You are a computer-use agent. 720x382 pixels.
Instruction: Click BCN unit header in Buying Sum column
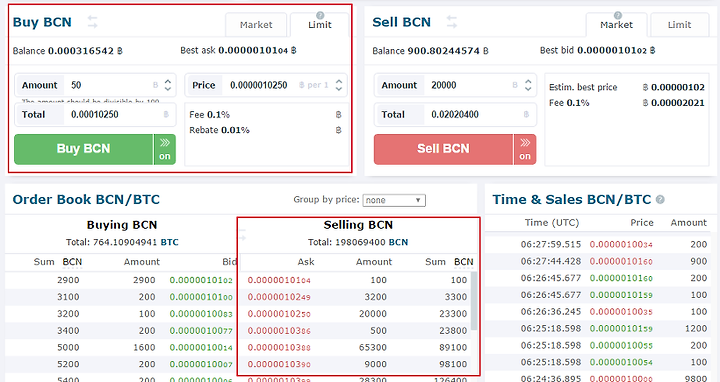point(72,262)
